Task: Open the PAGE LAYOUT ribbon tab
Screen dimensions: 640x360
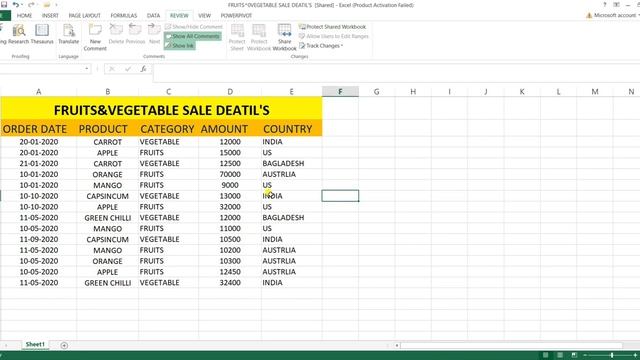Action: pyautogui.click(x=84, y=16)
